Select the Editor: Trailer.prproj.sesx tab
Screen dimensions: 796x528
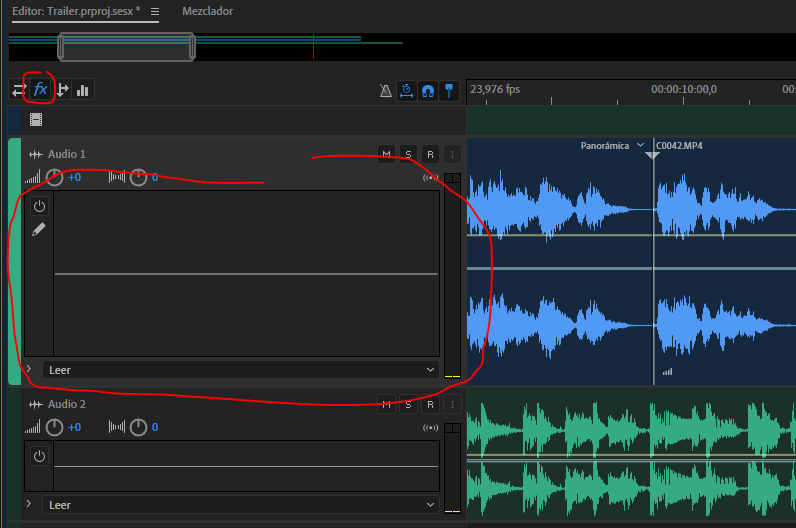(x=76, y=11)
